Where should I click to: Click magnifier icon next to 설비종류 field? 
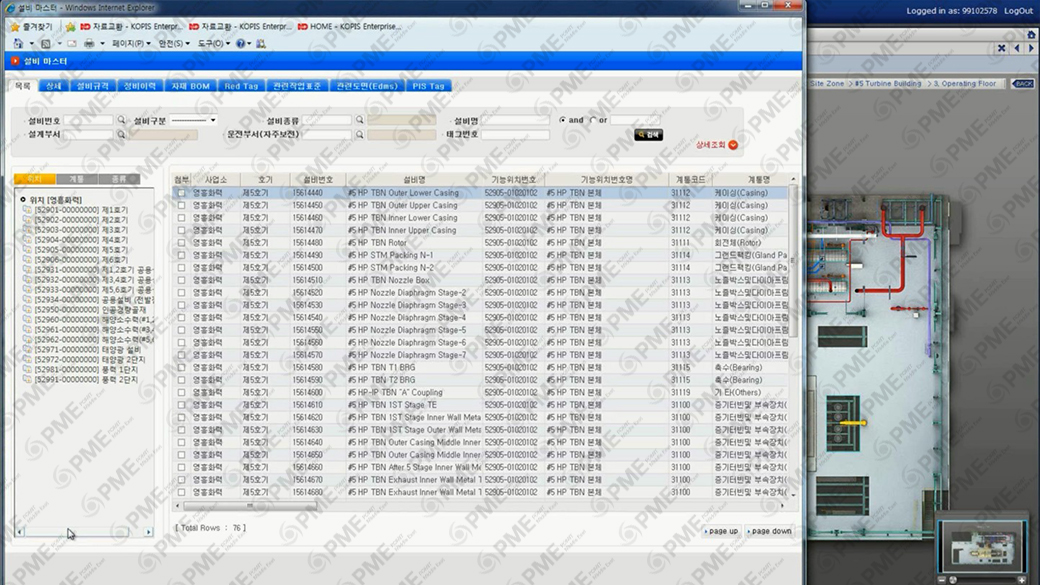(x=359, y=120)
